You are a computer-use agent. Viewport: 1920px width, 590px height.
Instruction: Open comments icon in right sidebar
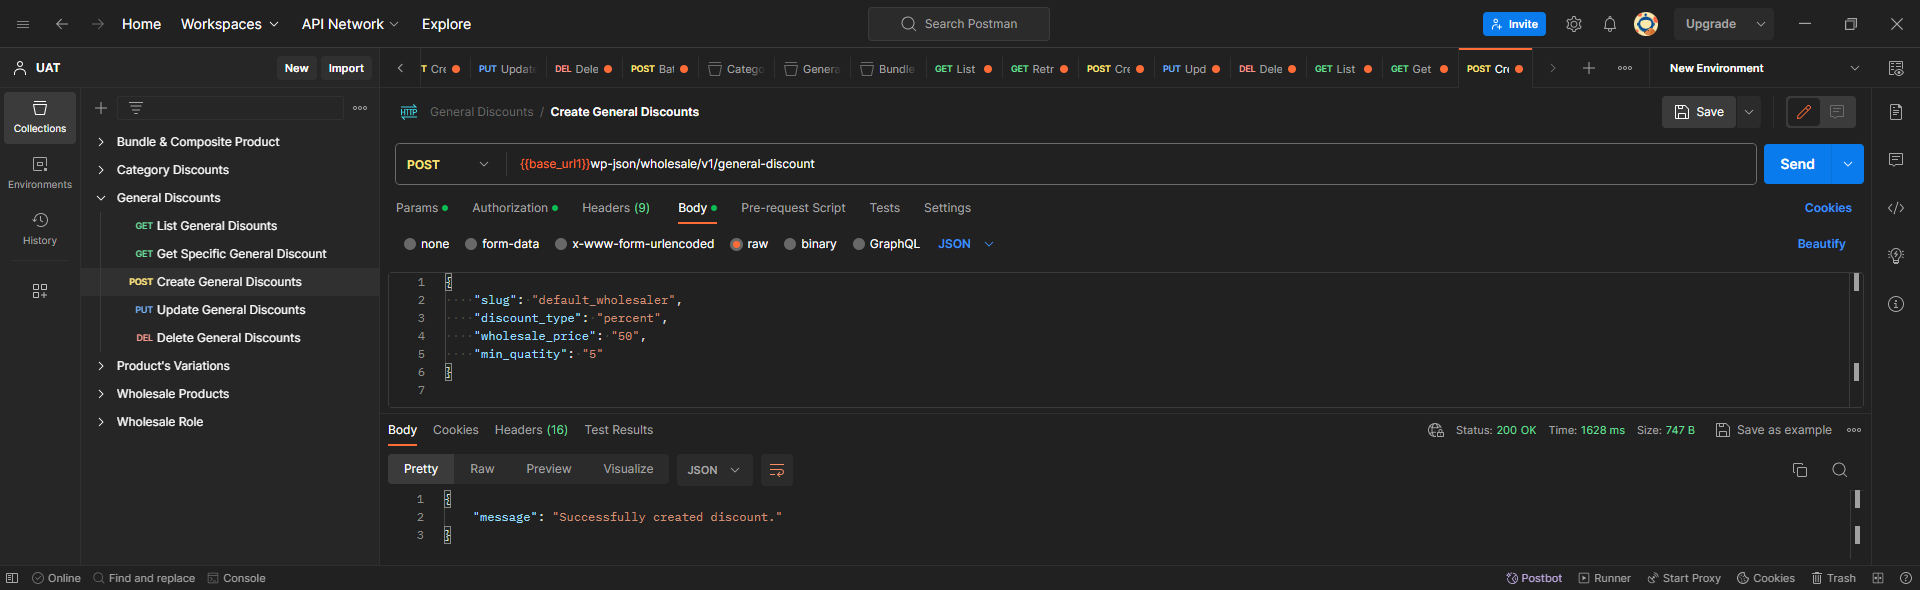point(1896,160)
